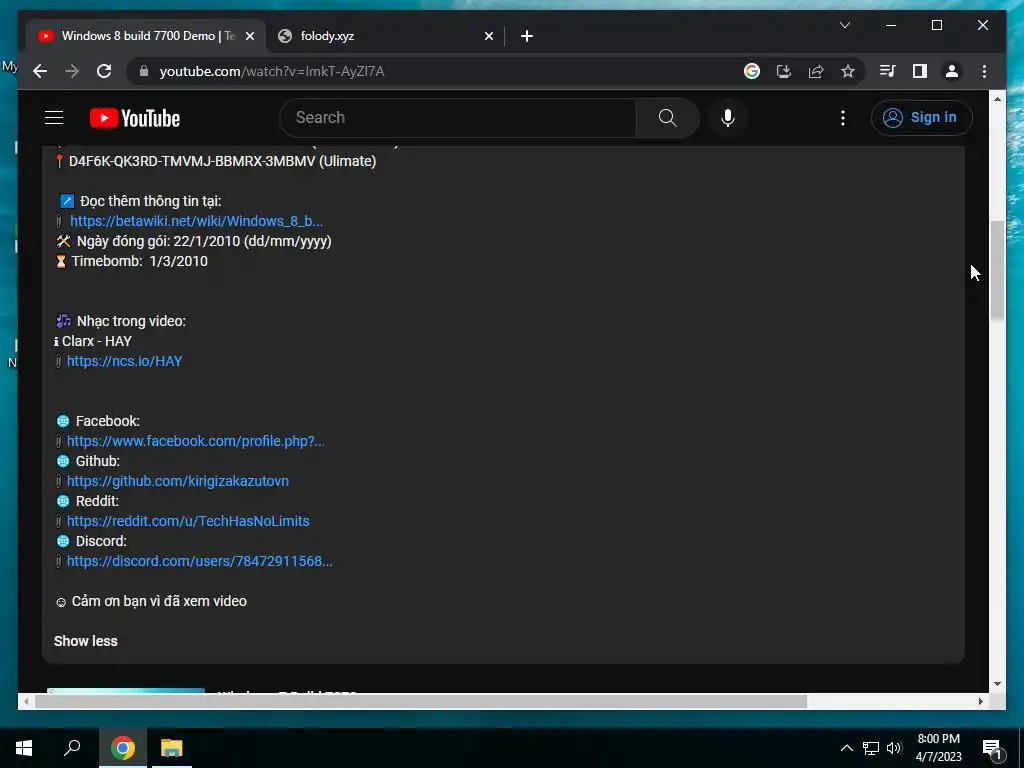This screenshot has width=1024, height=768.
Task: Open the ncs.io/HAY music link
Action: pyautogui.click(x=124, y=361)
